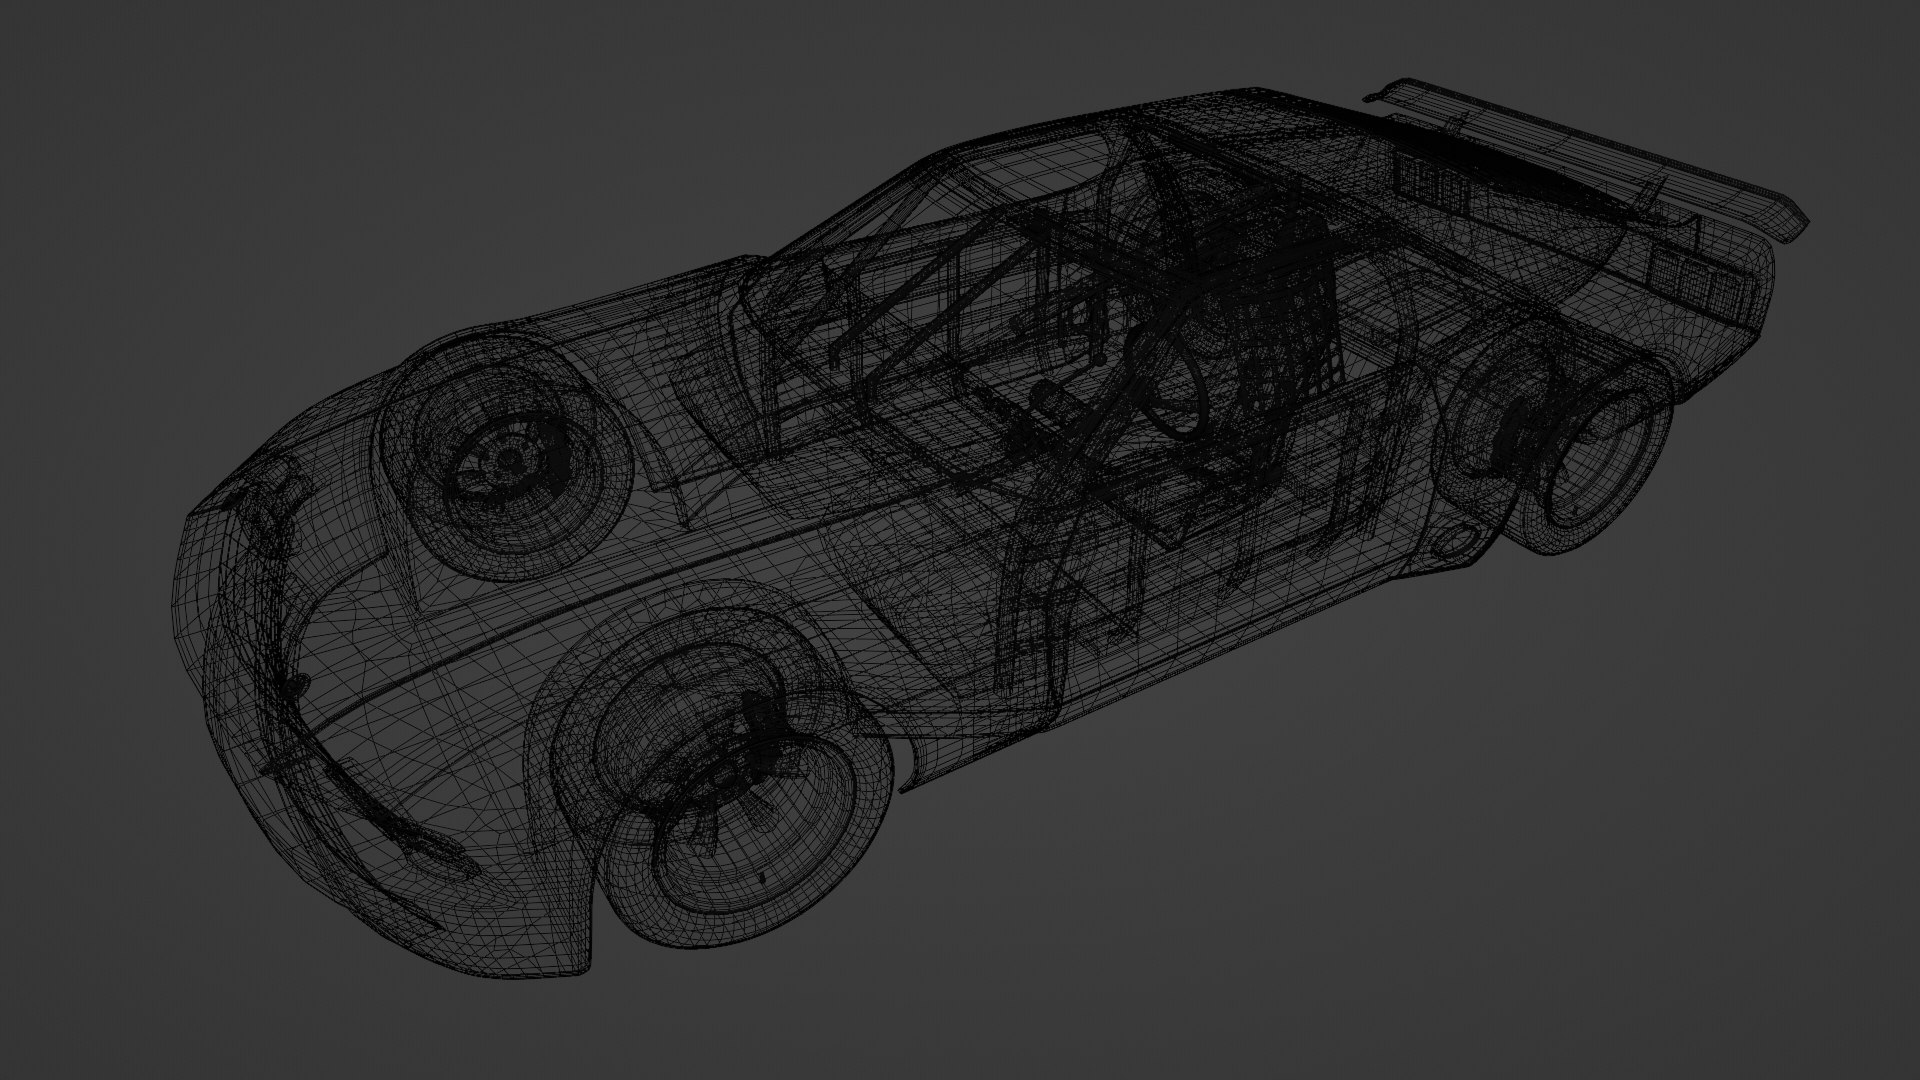This screenshot has width=1920, height=1080.
Task: Select the car's rear spoiler wing
Action: tap(1590, 160)
